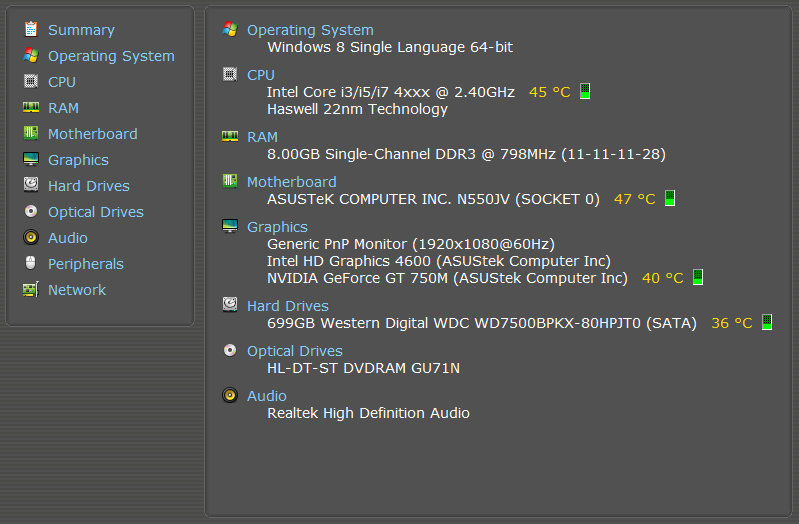Click 'Generic PnP Monitor (1920x1080@60Hz)' text

411,244
